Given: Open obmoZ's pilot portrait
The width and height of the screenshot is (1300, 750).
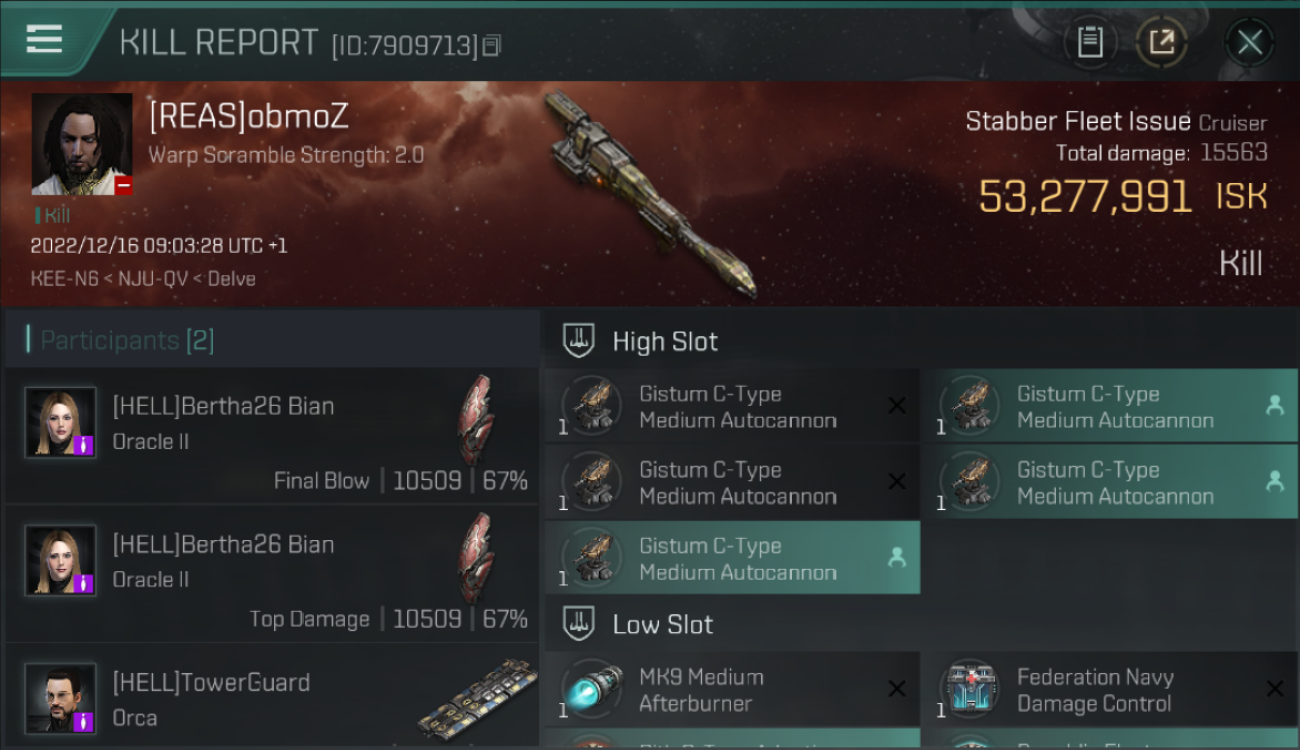Looking at the screenshot, I should click(82, 144).
